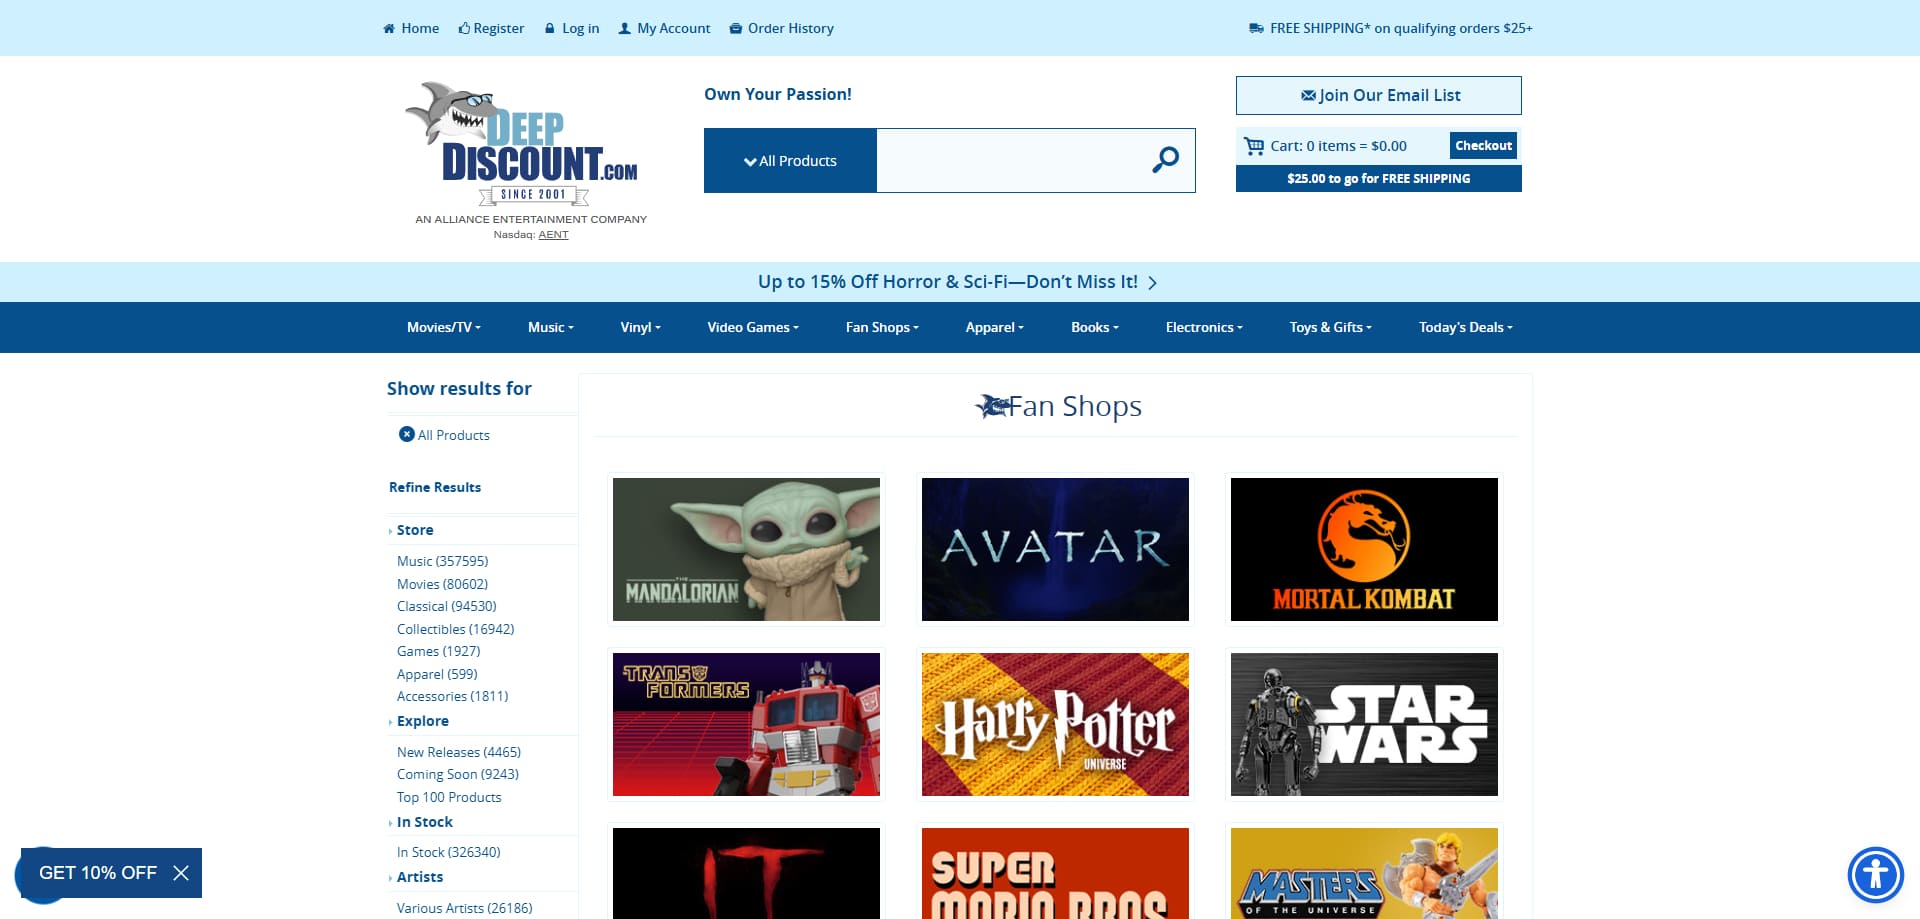Show Coming Soon (9243)
The image size is (1920, 919).
[457, 774]
